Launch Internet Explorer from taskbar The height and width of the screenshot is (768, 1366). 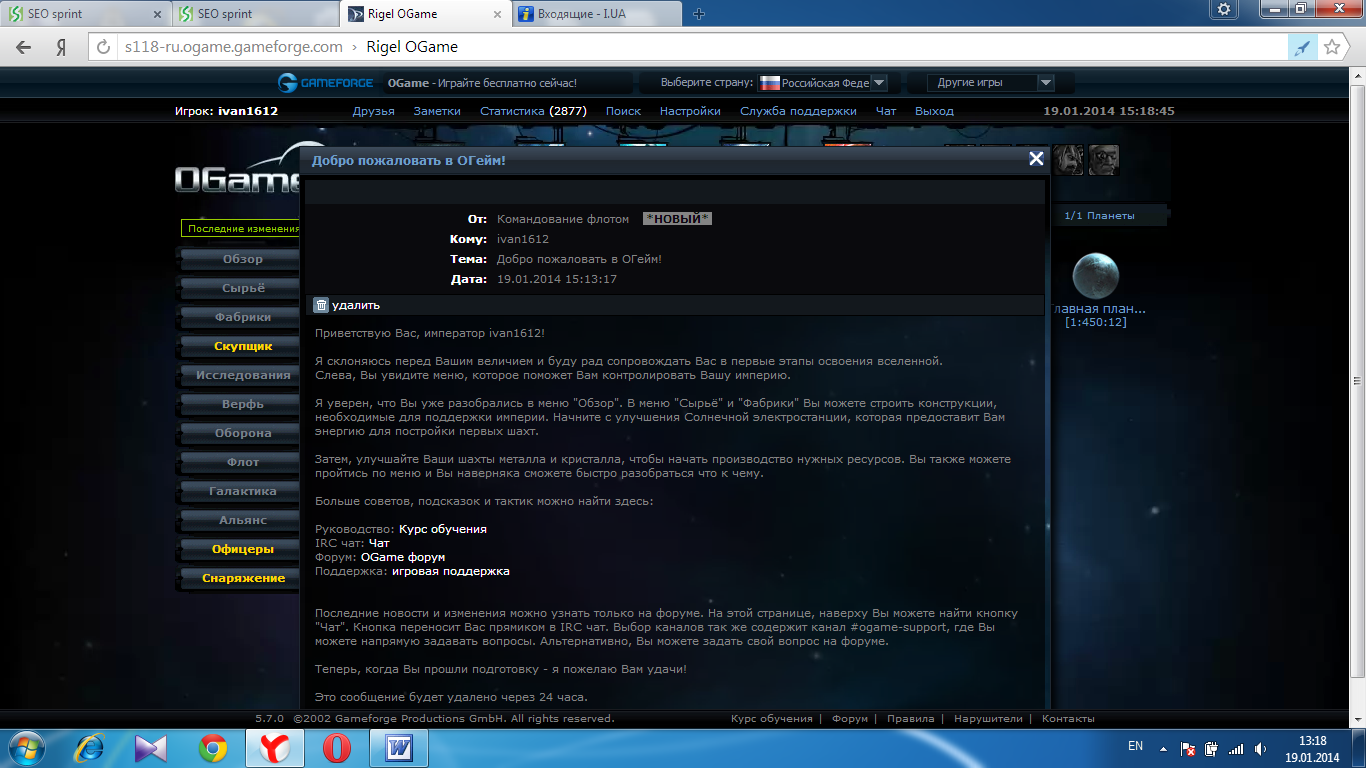pos(90,748)
